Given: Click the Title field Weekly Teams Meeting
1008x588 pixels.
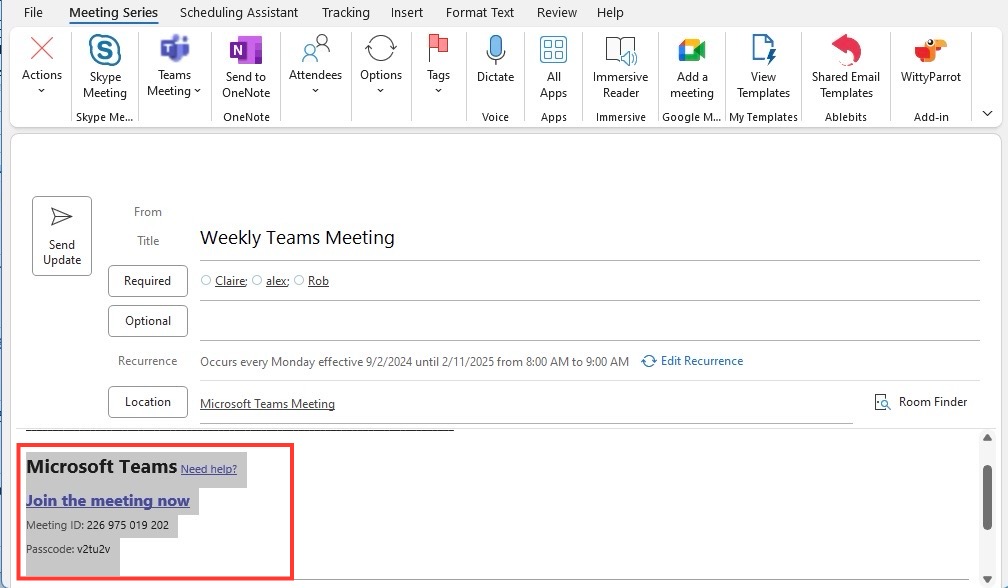Looking at the screenshot, I should [590, 238].
